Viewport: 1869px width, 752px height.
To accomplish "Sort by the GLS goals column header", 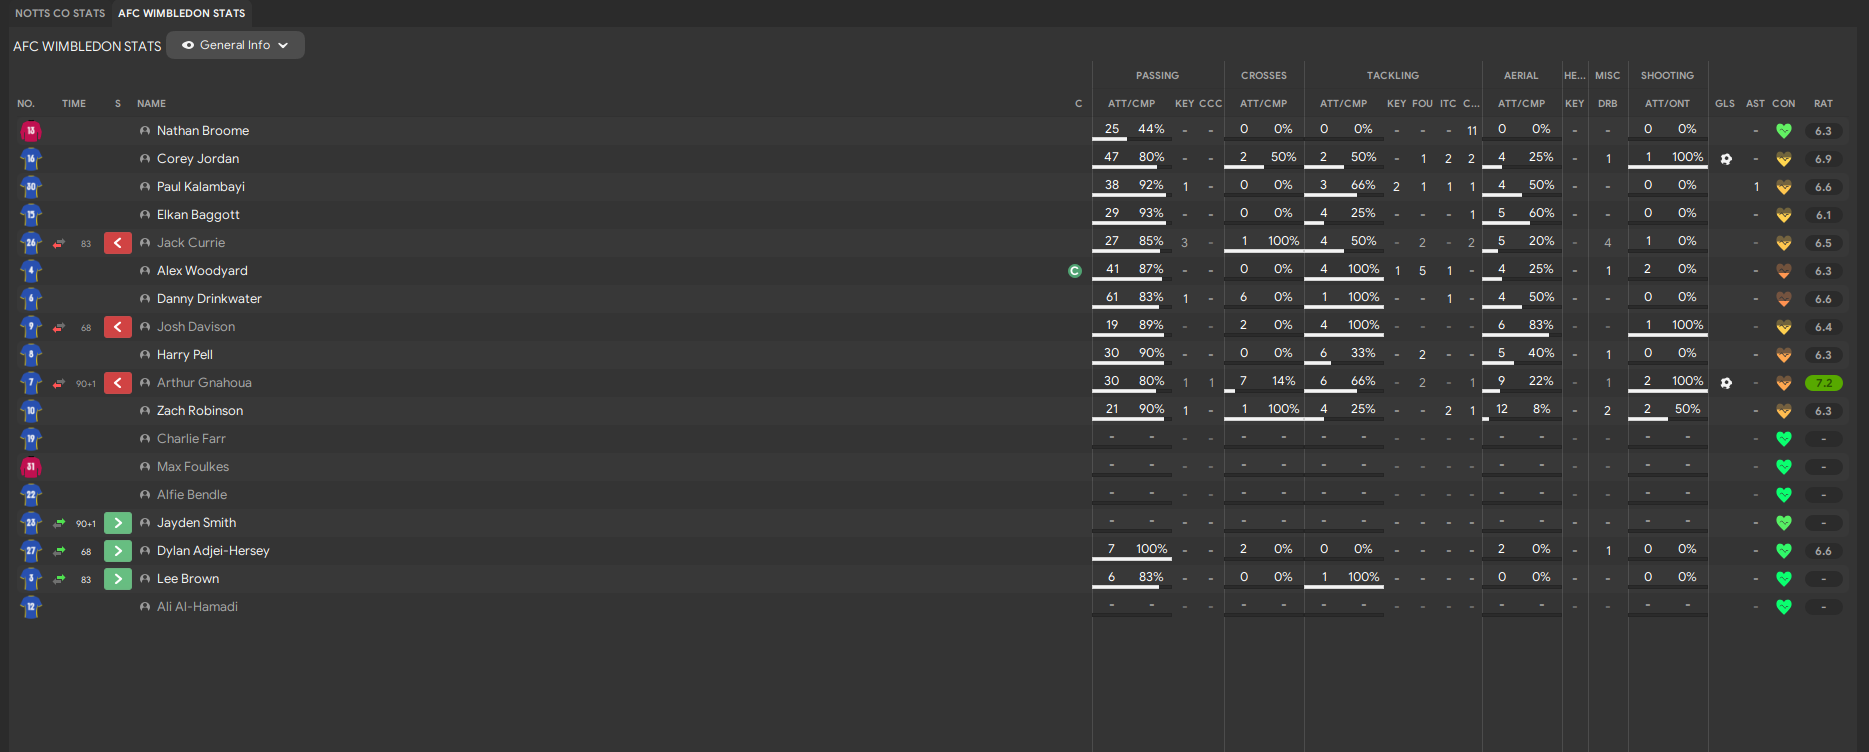I will coord(1725,104).
